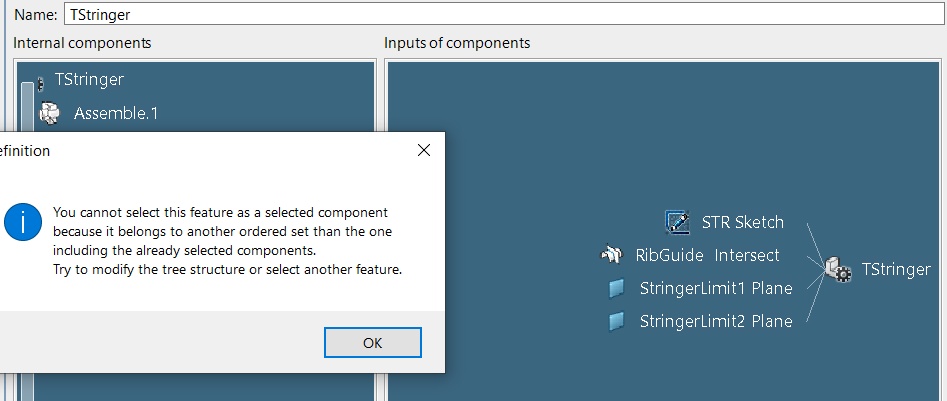Click the vertical tree branch line under TStringer
Screen dimensions: 947x401
pyautogui.click(x=27, y=242)
